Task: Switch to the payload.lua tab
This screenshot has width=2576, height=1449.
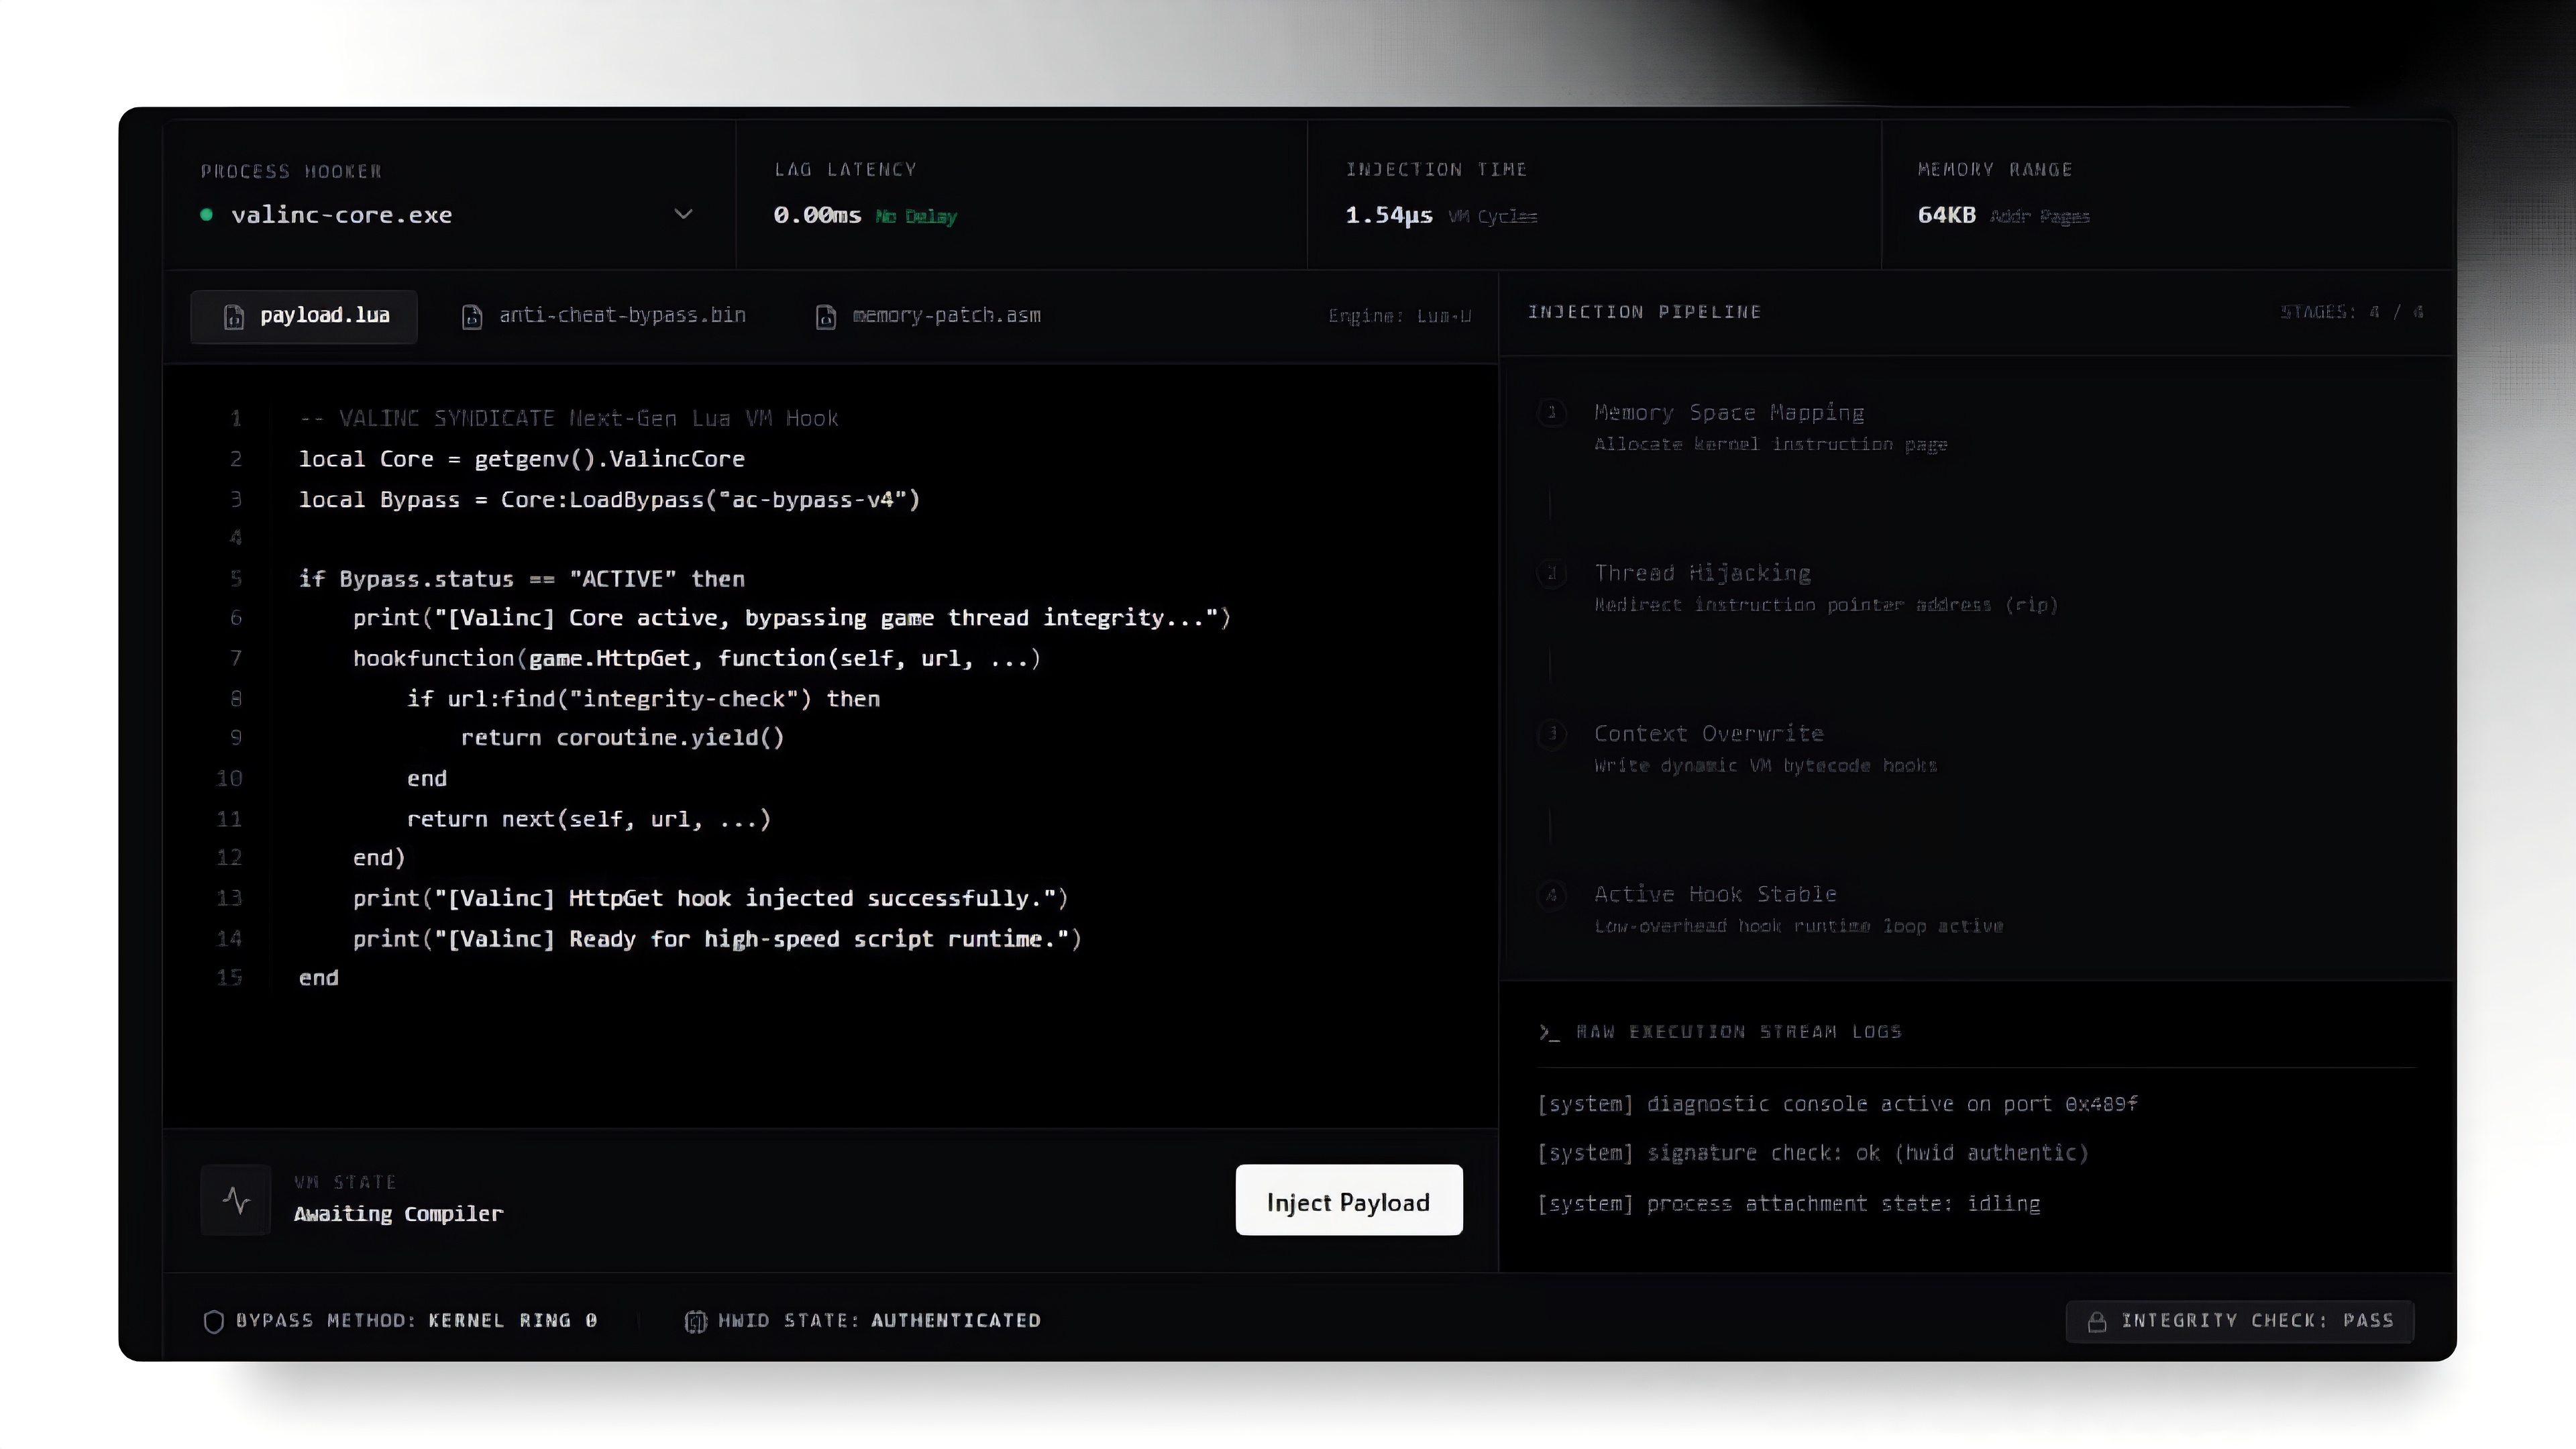Action: 304,316
